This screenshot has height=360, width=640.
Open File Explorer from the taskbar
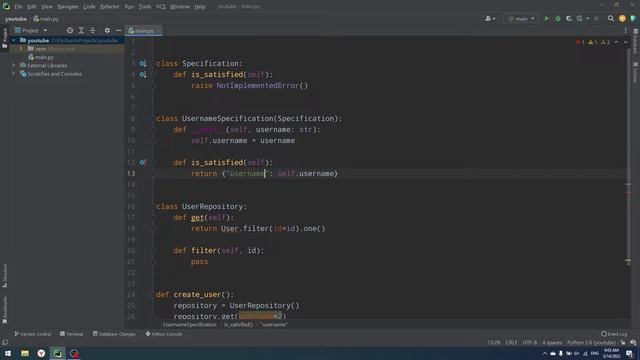pyautogui.click(x=25, y=353)
